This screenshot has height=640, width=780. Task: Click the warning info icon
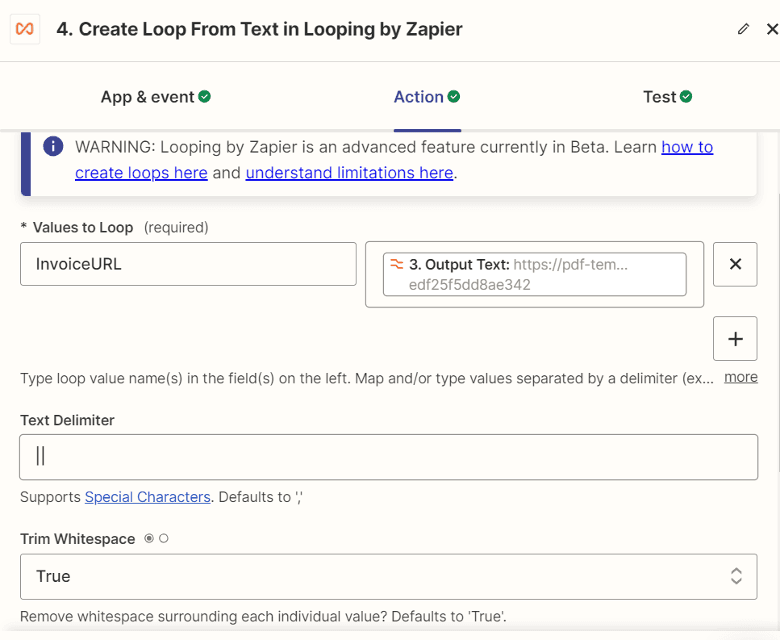[53, 146]
